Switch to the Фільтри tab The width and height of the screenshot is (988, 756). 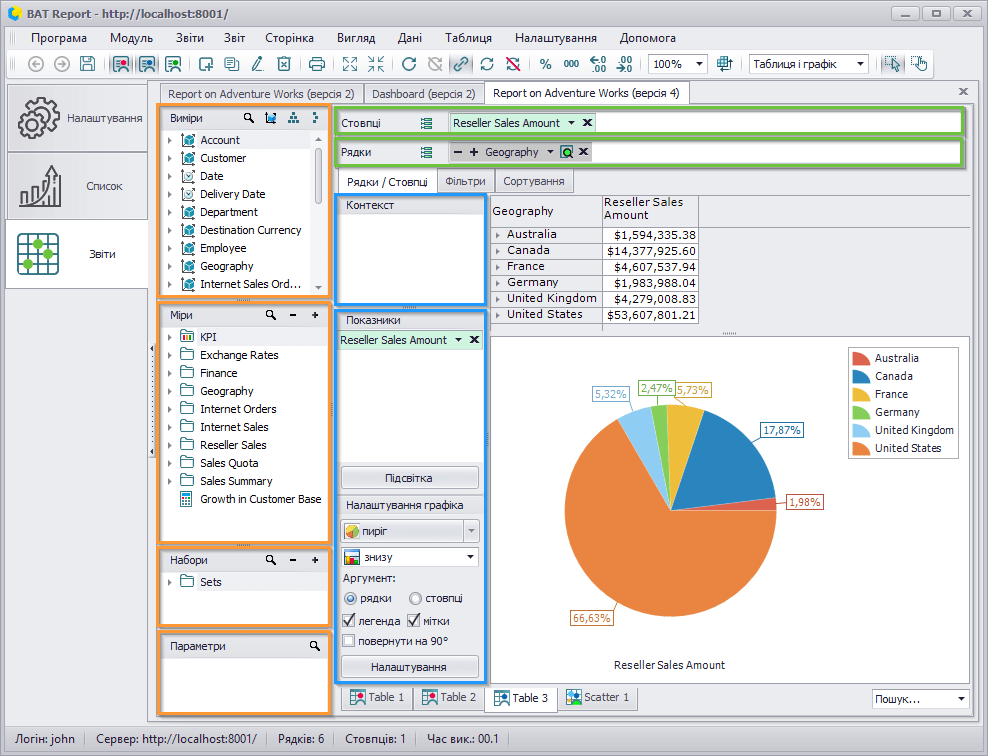click(x=465, y=181)
